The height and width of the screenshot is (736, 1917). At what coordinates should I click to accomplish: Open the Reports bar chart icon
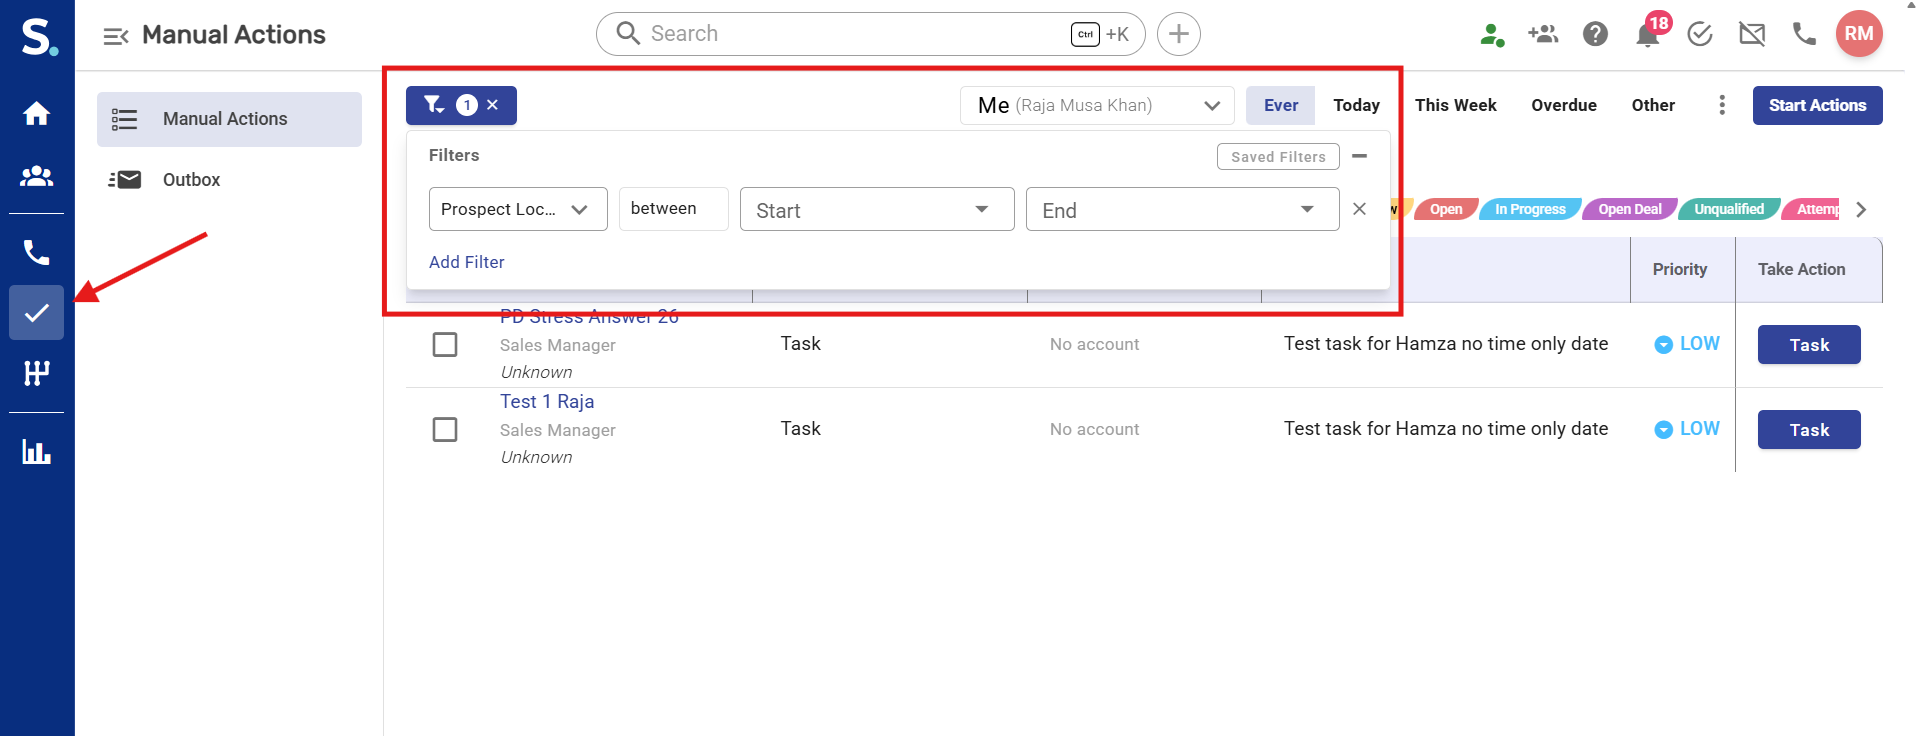pyautogui.click(x=37, y=452)
